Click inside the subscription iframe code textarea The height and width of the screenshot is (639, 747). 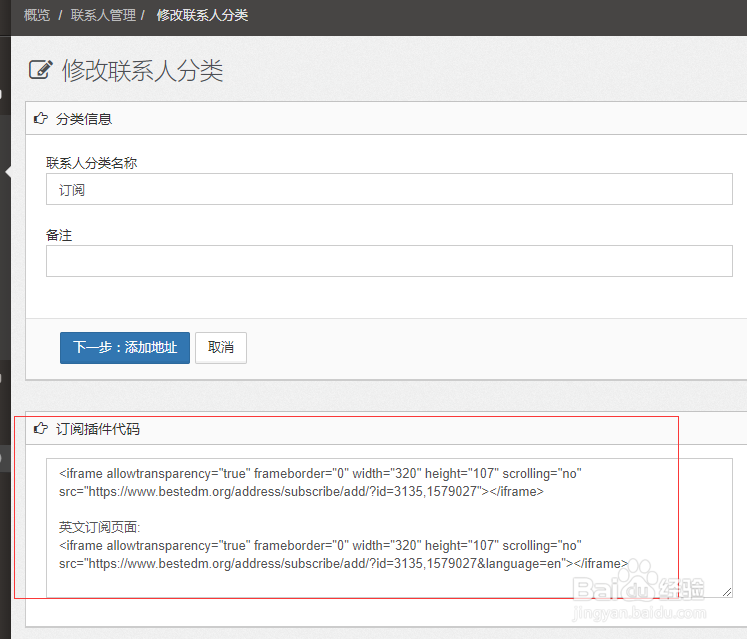click(x=389, y=528)
